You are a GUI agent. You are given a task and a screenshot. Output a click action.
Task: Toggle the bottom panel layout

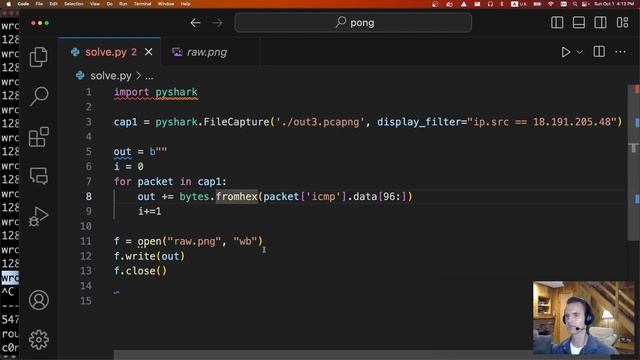click(579, 22)
